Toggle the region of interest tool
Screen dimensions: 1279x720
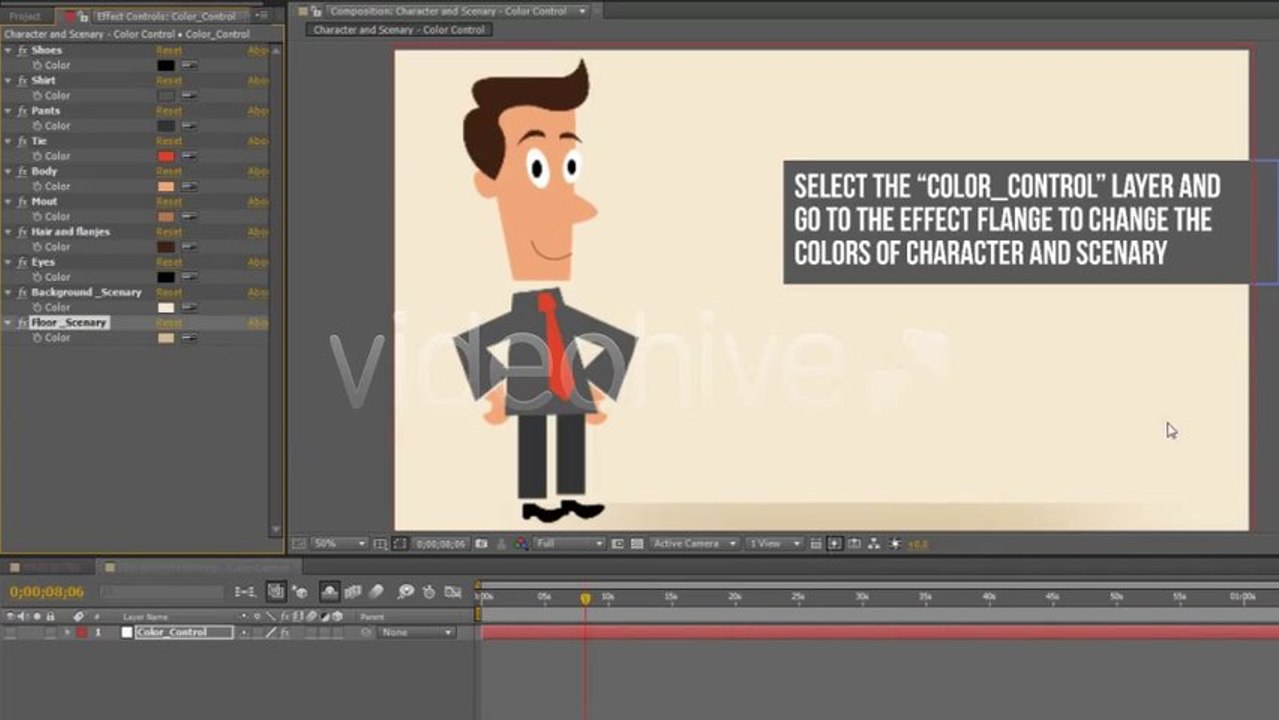[617, 543]
